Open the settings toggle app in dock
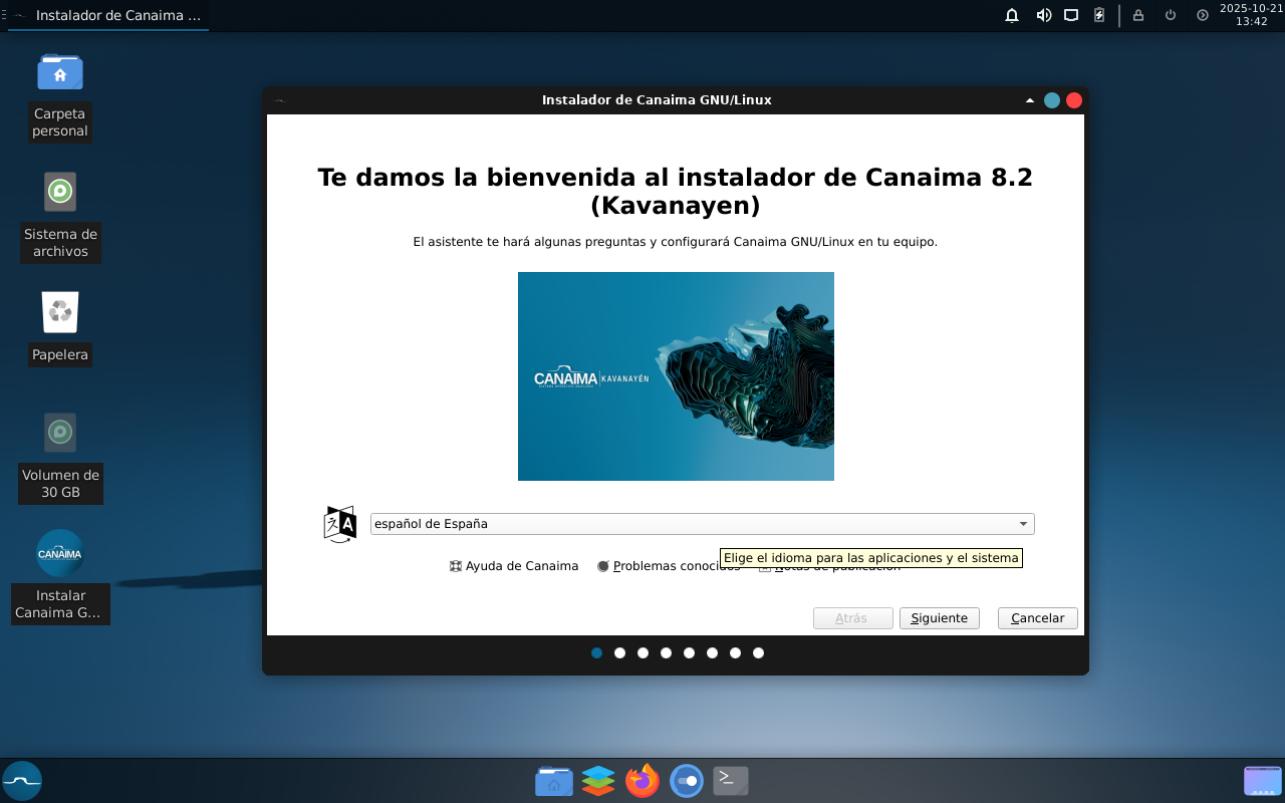Screen dimensions: 1285x803 [686, 780]
